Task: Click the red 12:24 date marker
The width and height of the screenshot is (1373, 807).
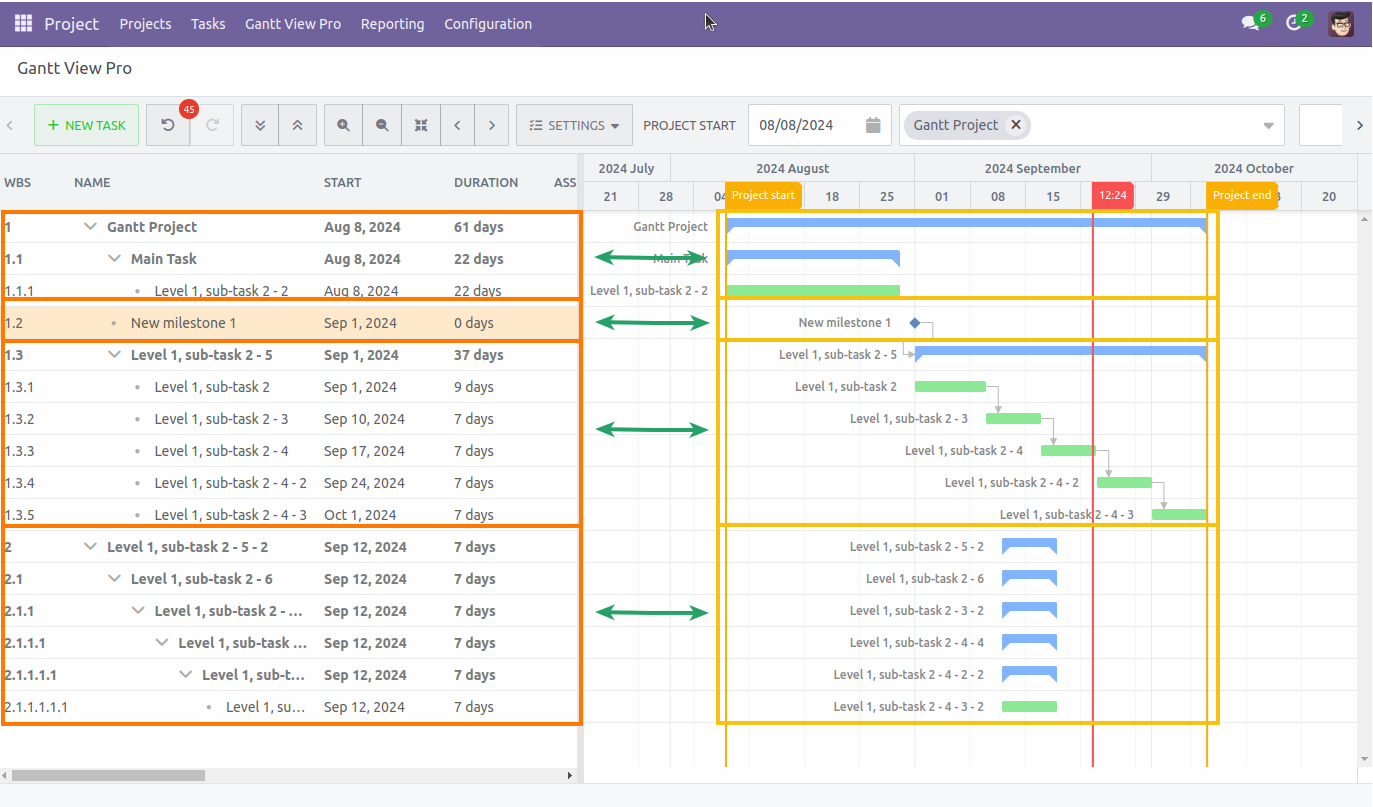Action: (x=1112, y=195)
